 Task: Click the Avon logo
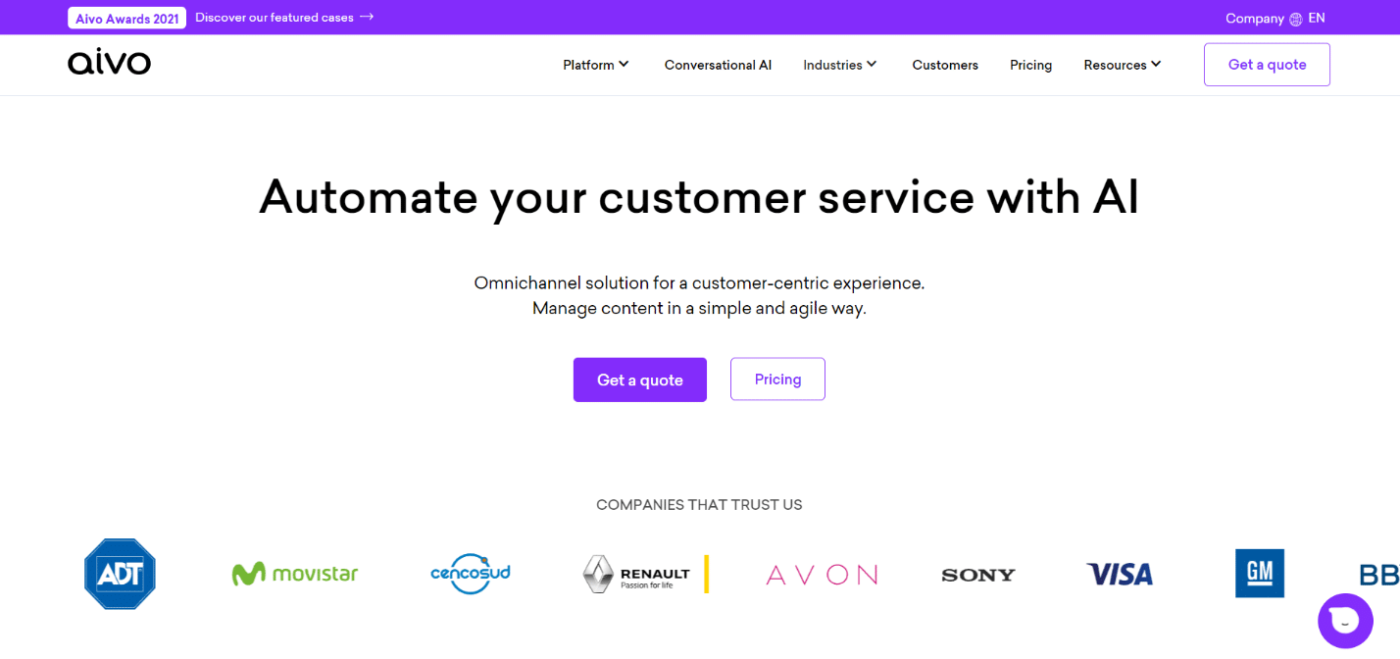click(822, 575)
